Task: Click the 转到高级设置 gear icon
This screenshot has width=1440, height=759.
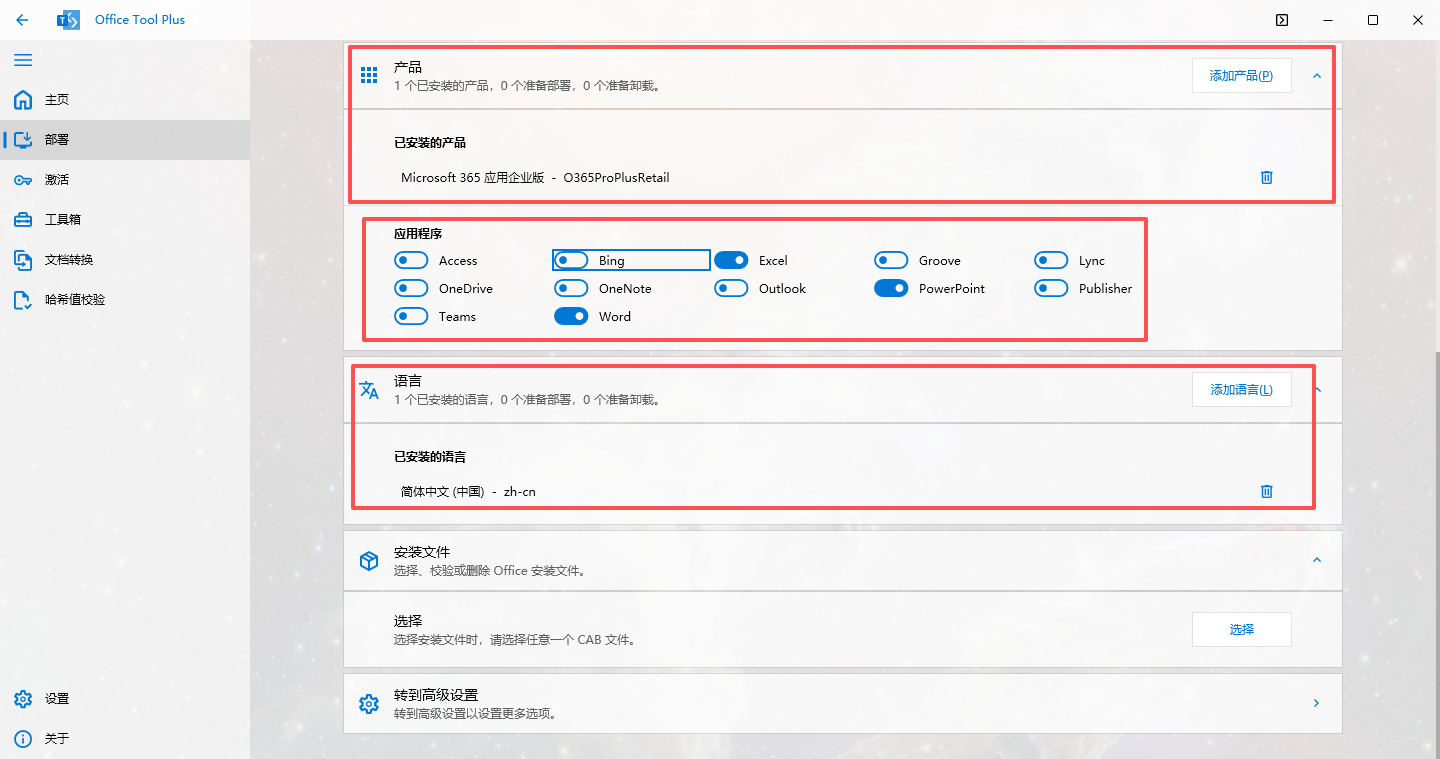Action: (x=369, y=704)
